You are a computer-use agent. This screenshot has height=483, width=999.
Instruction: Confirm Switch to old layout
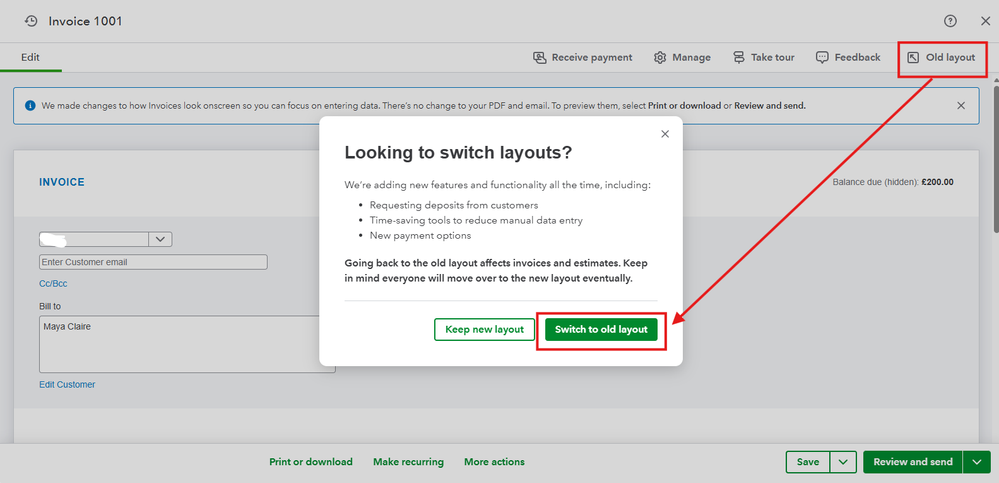(x=601, y=329)
